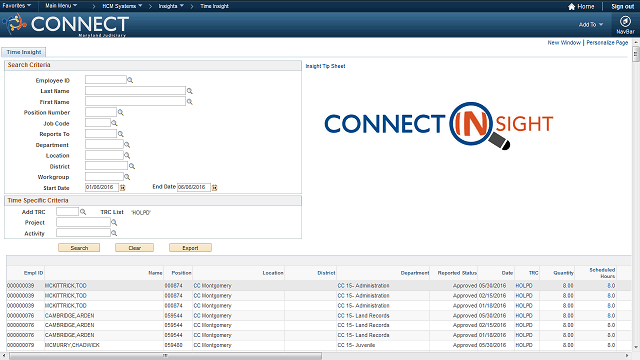This screenshot has width=640, height=360.
Task: Focus the Department input field
Action: 104,144
